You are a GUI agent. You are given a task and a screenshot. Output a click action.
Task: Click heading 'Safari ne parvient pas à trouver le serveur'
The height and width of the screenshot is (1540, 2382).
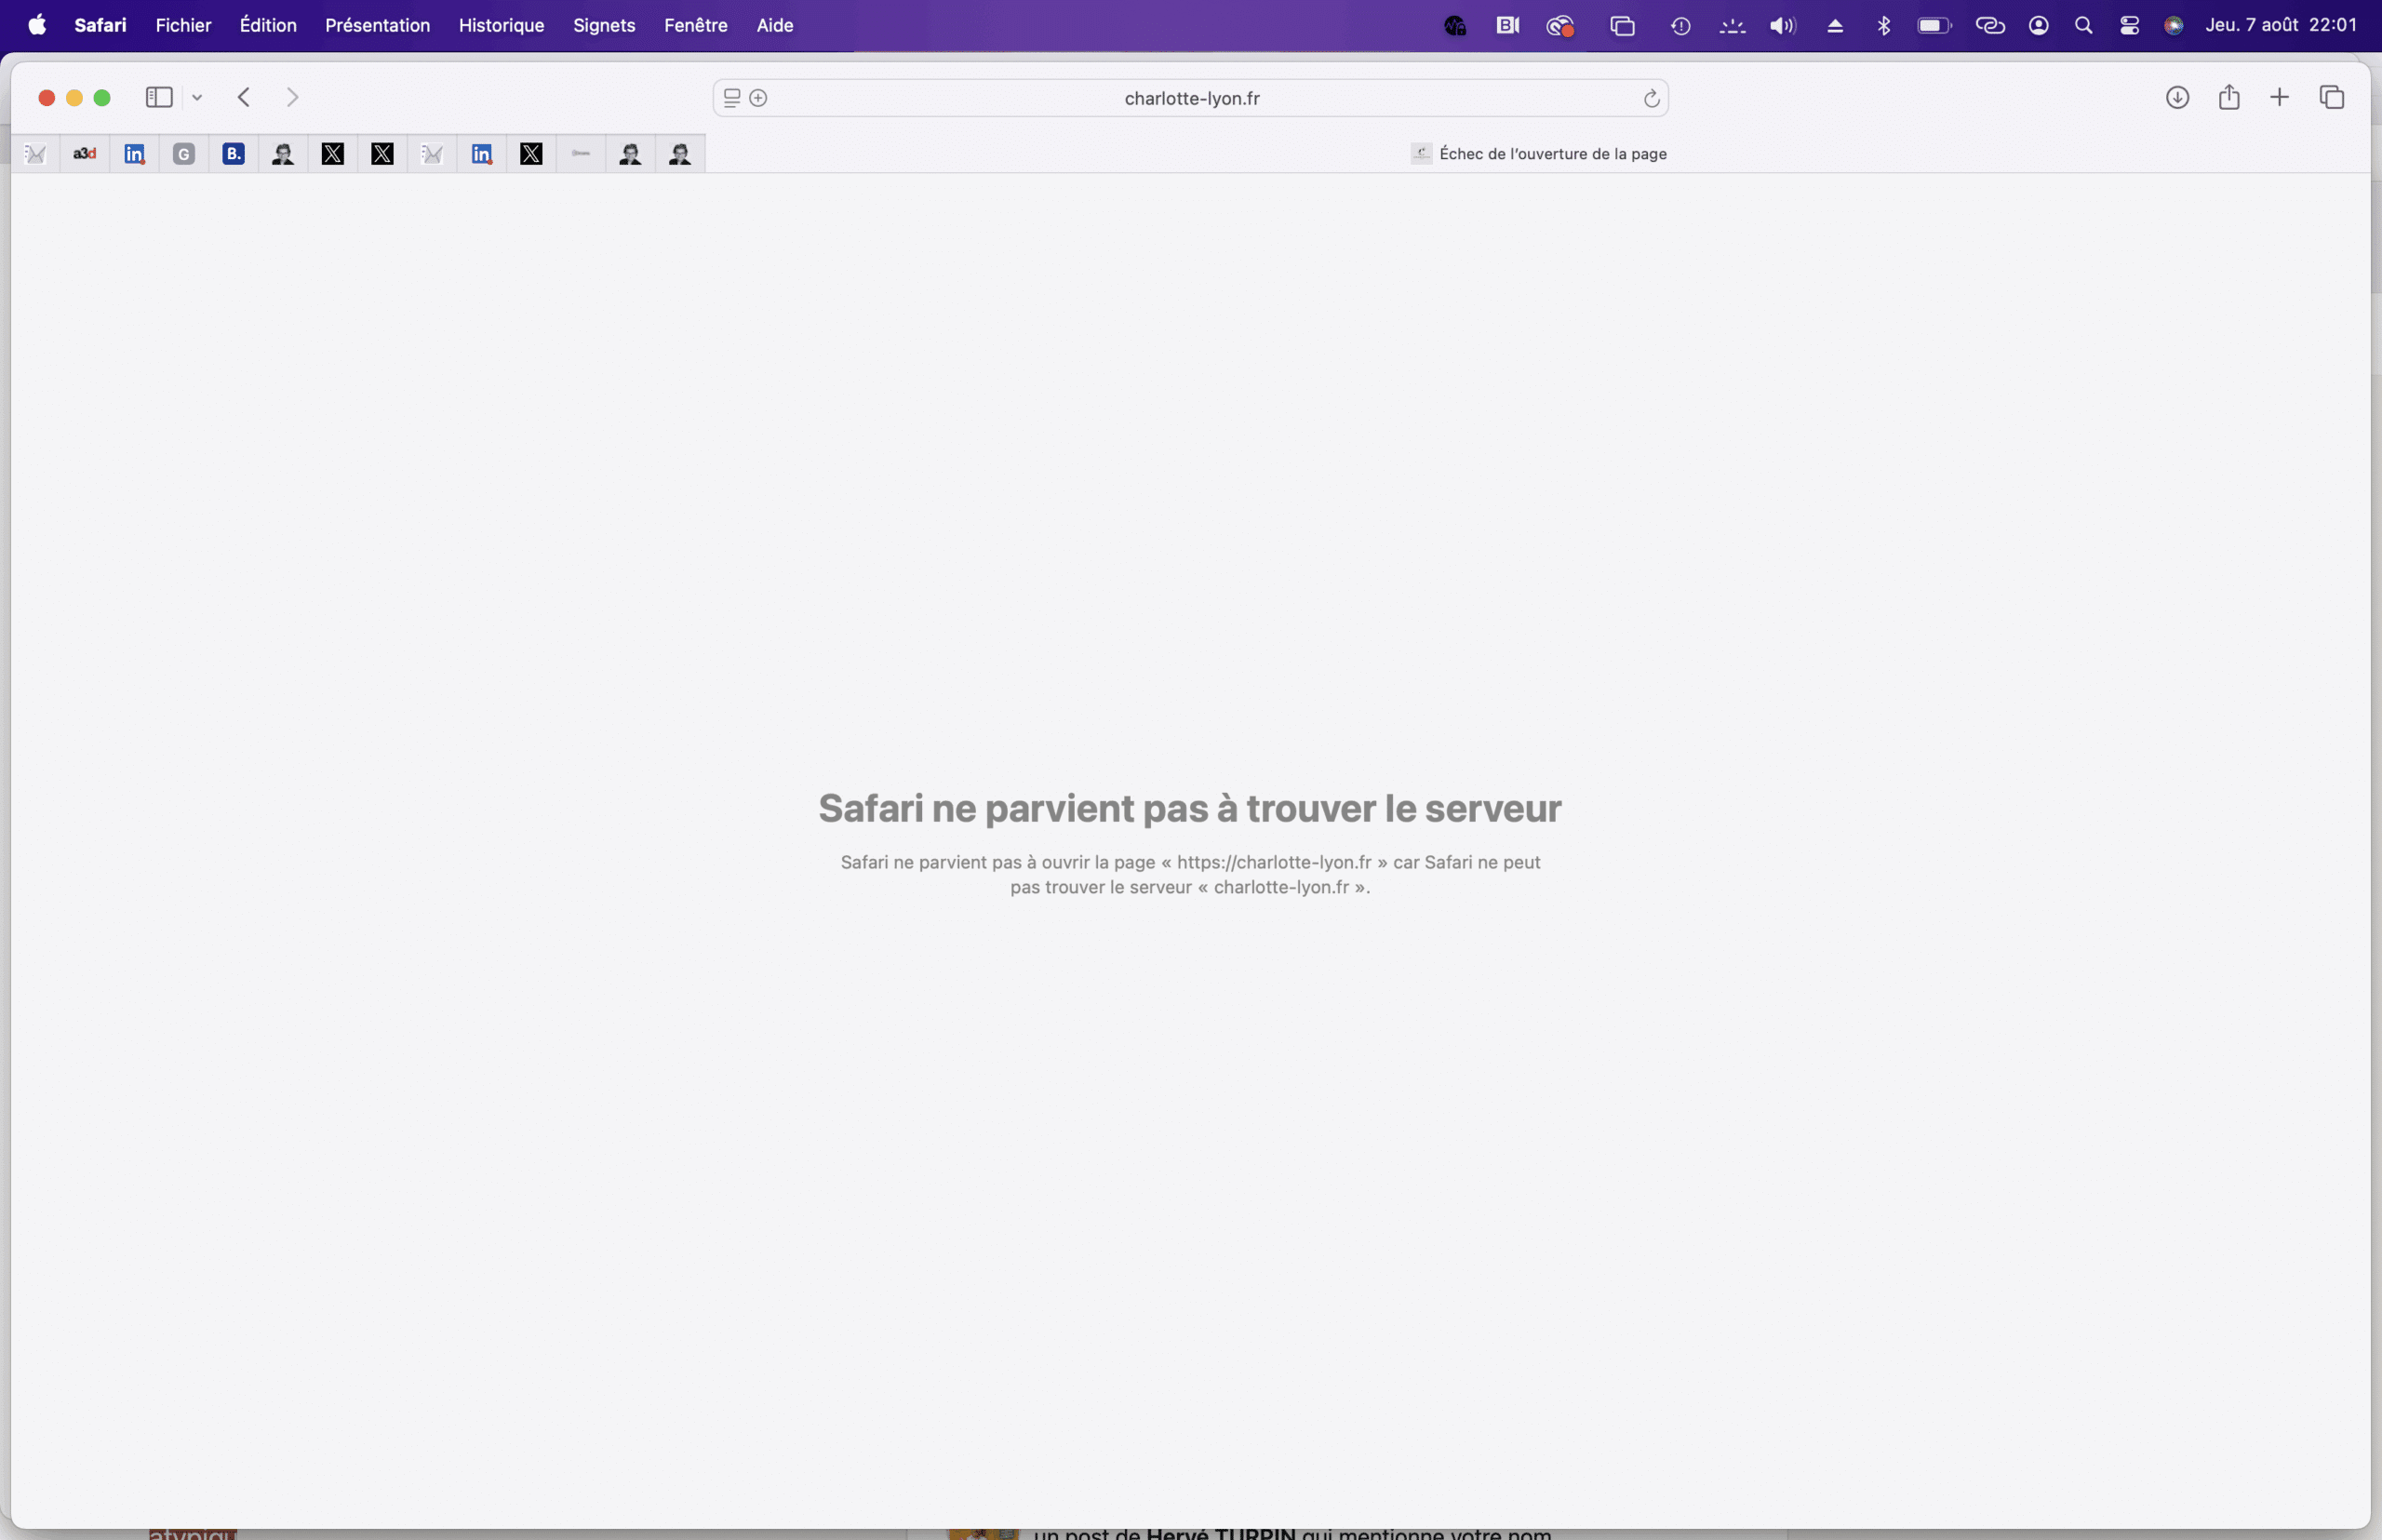pyautogui.click(x=1189, y=808)
